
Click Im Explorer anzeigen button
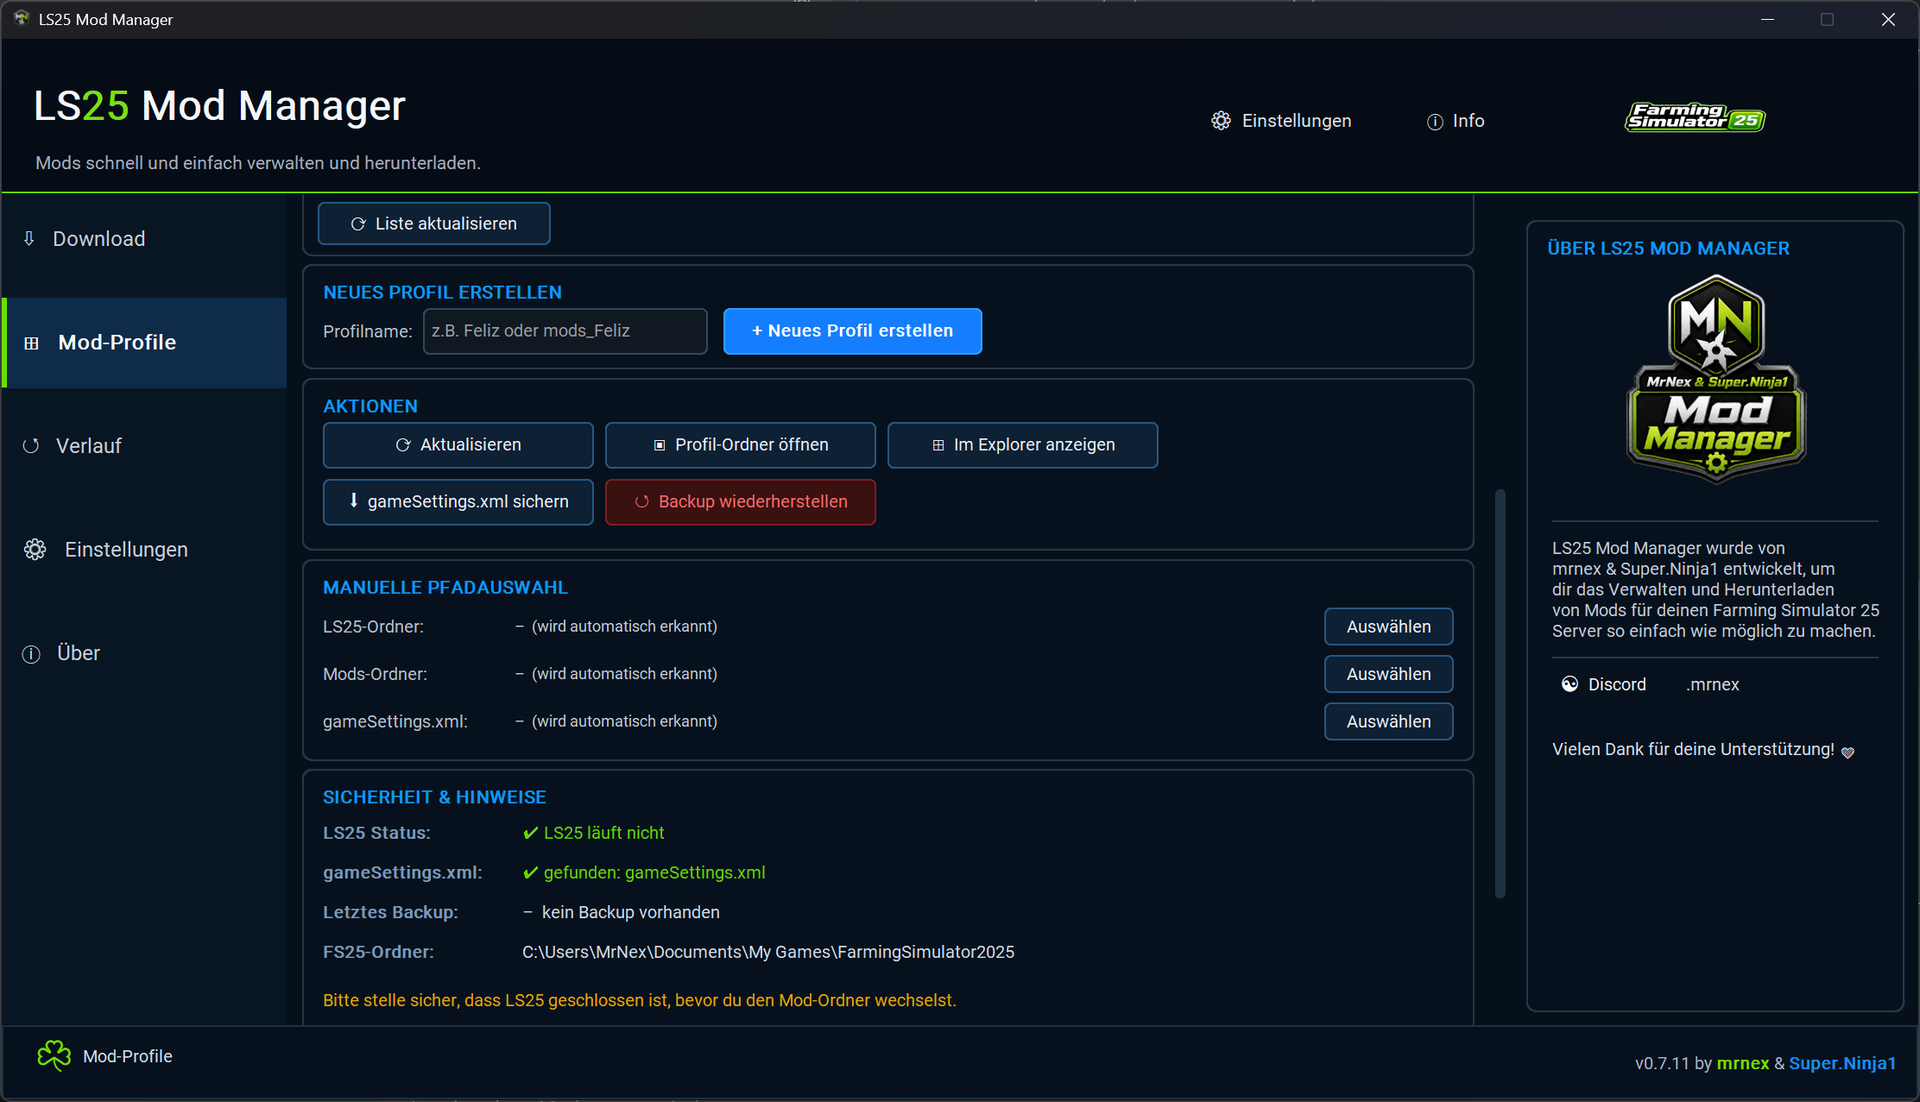pyautogui.click(x=1023, y=445)
